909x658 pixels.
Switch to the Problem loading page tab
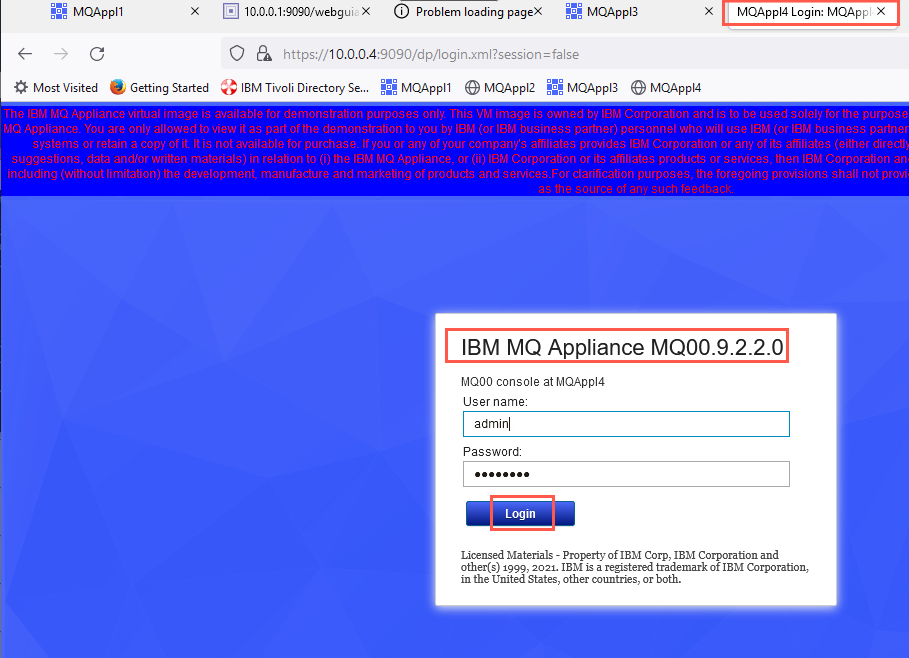click(464, 12)
